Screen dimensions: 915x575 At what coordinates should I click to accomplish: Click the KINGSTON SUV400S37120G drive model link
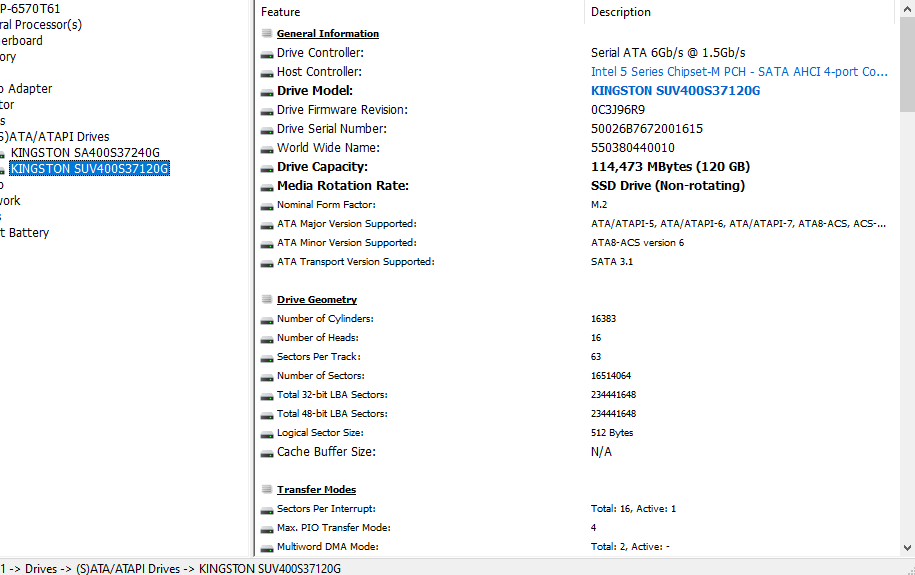pos(675,90)
